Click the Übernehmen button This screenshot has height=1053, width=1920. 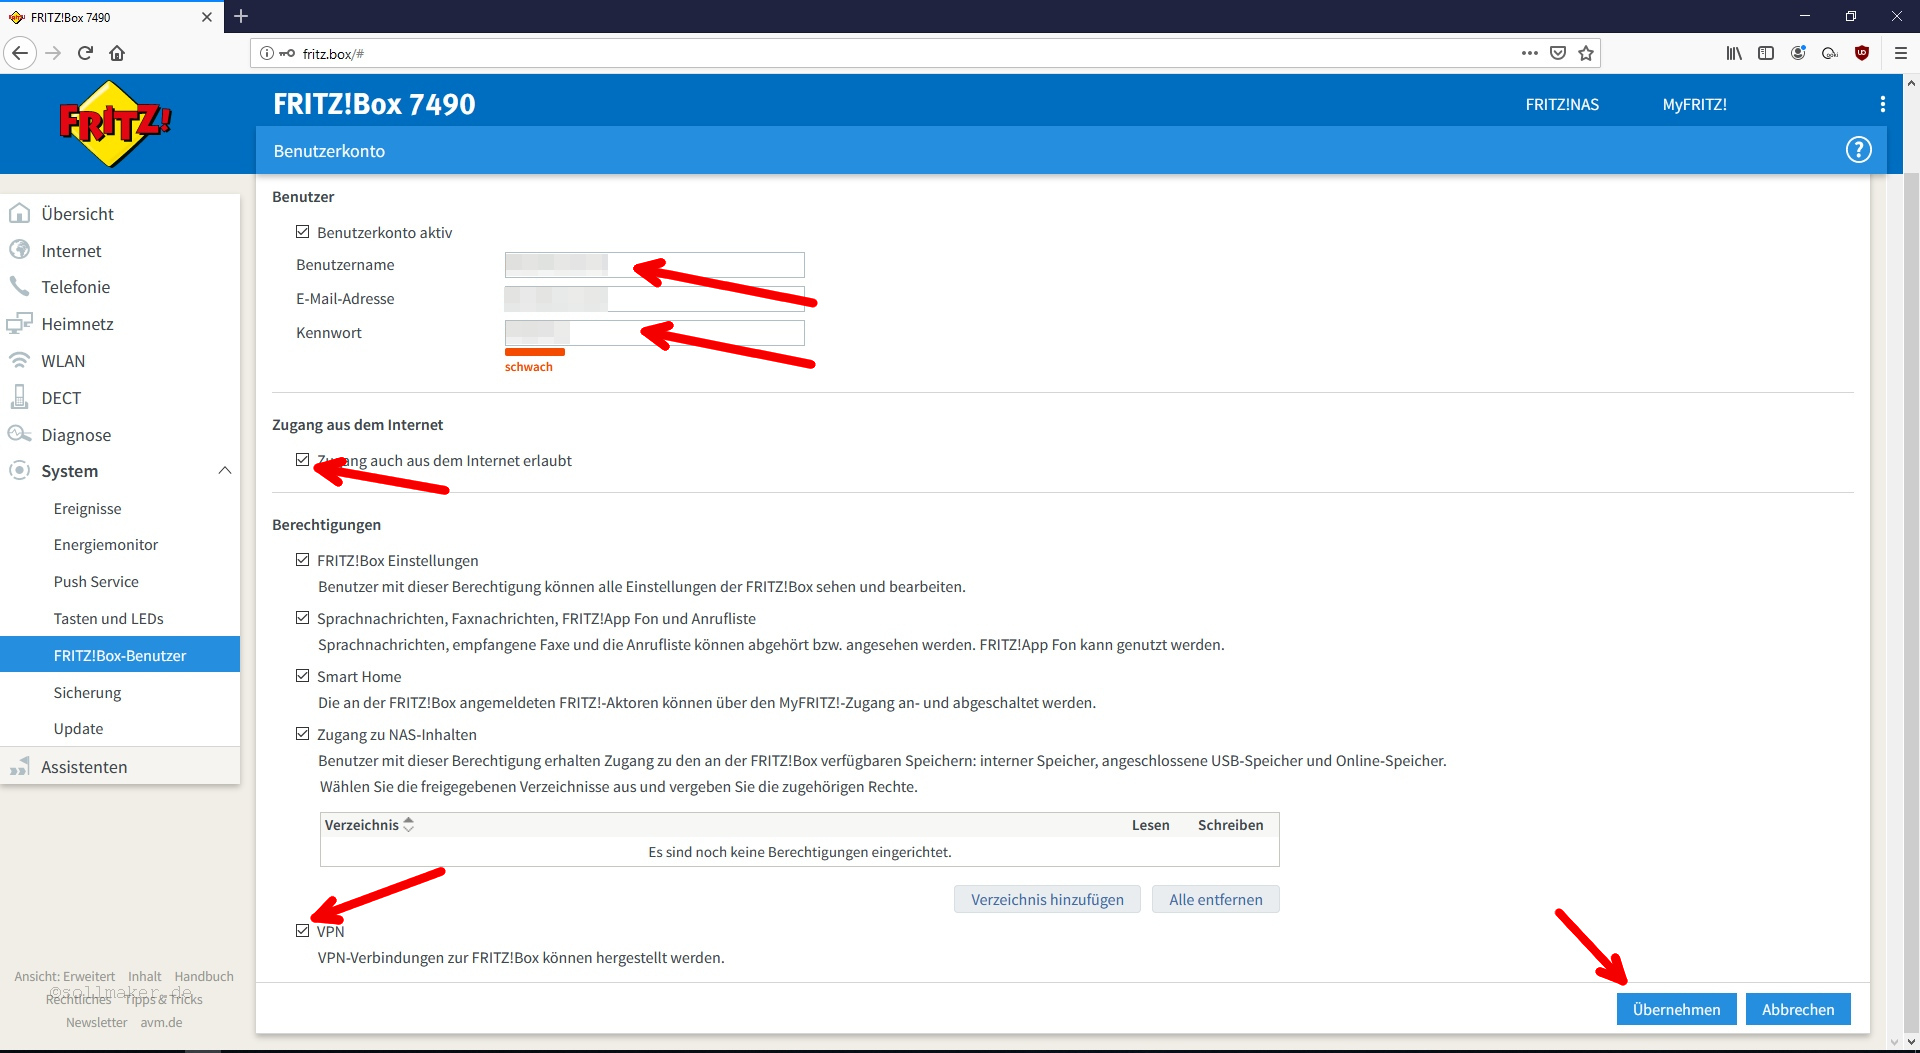[1676, 1009]
